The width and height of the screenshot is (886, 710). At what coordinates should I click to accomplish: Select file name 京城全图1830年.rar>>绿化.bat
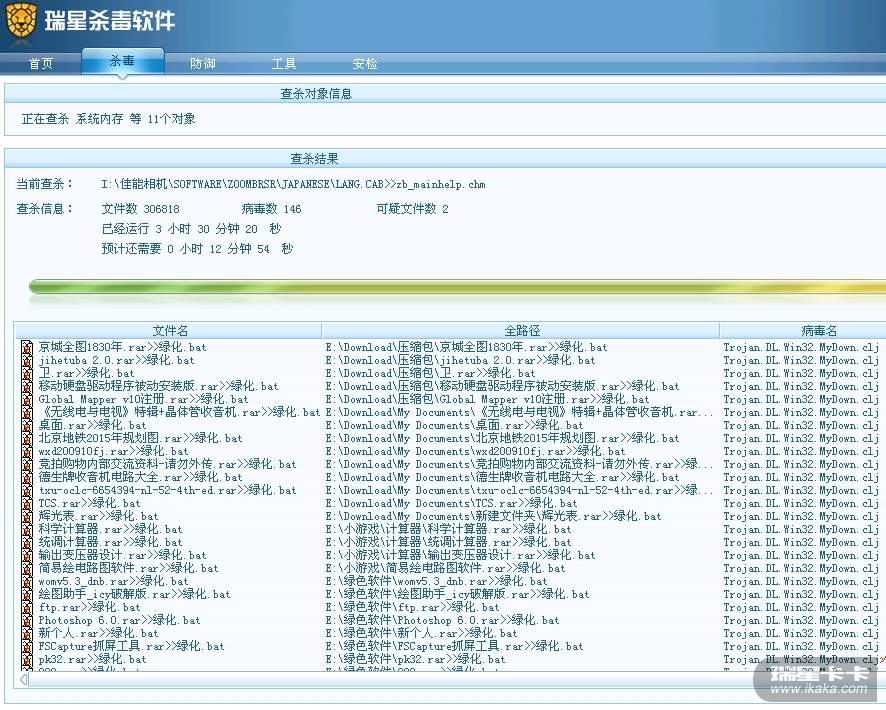(122, 347)
